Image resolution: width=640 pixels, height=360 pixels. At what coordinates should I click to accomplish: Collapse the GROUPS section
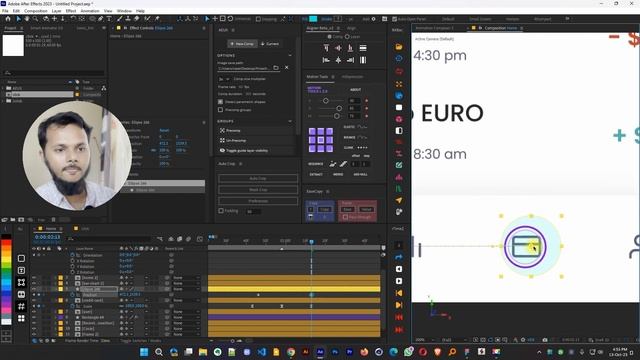290,121
